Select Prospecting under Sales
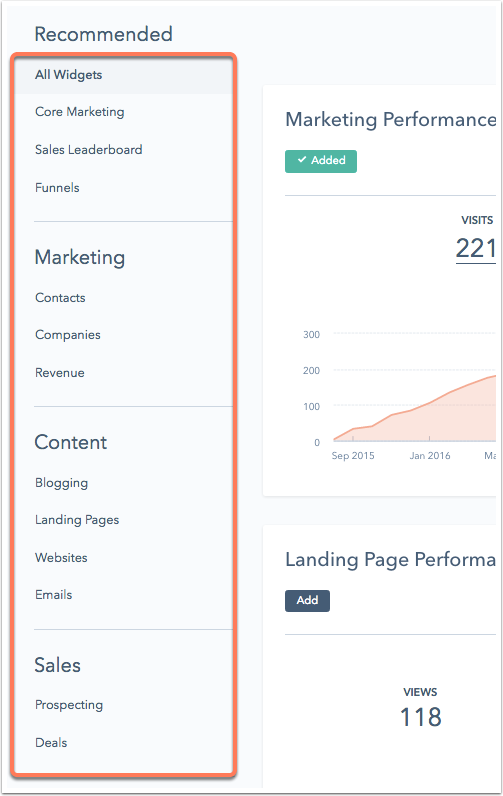The height and width of the screenshot is (796, 503). (69, 705)
